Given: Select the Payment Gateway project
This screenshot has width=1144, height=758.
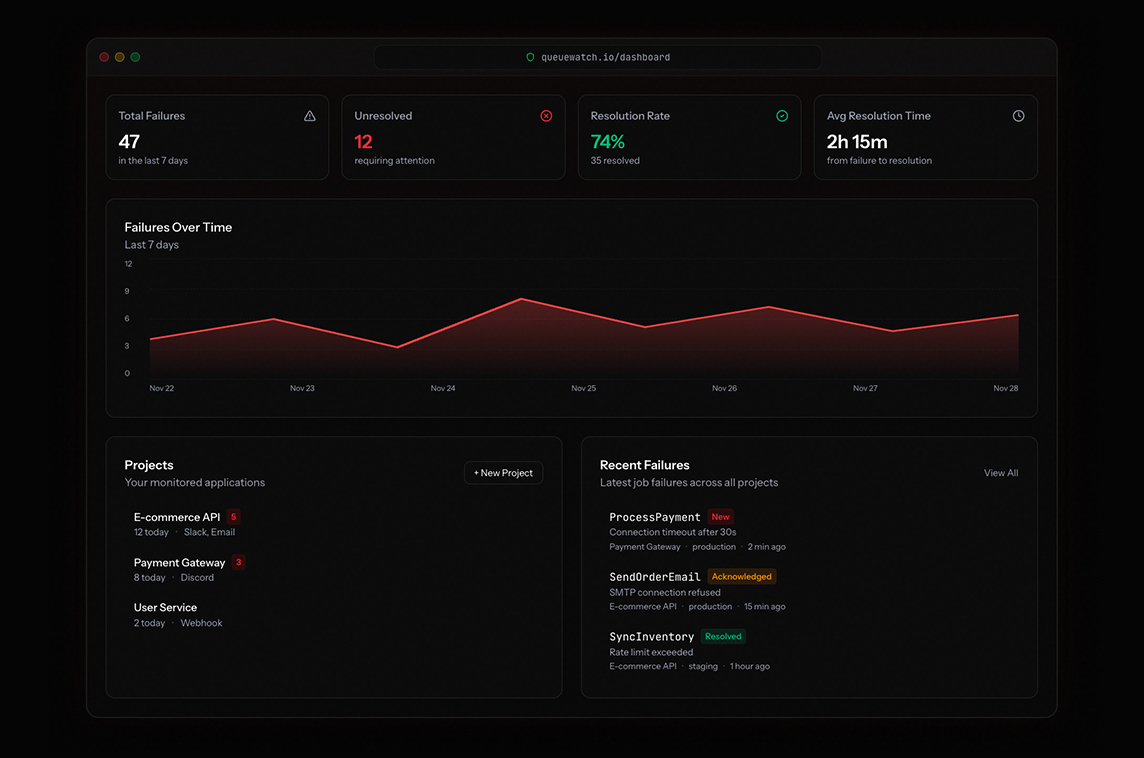Looking at the screenshot, I should click(x=180, y=563).
